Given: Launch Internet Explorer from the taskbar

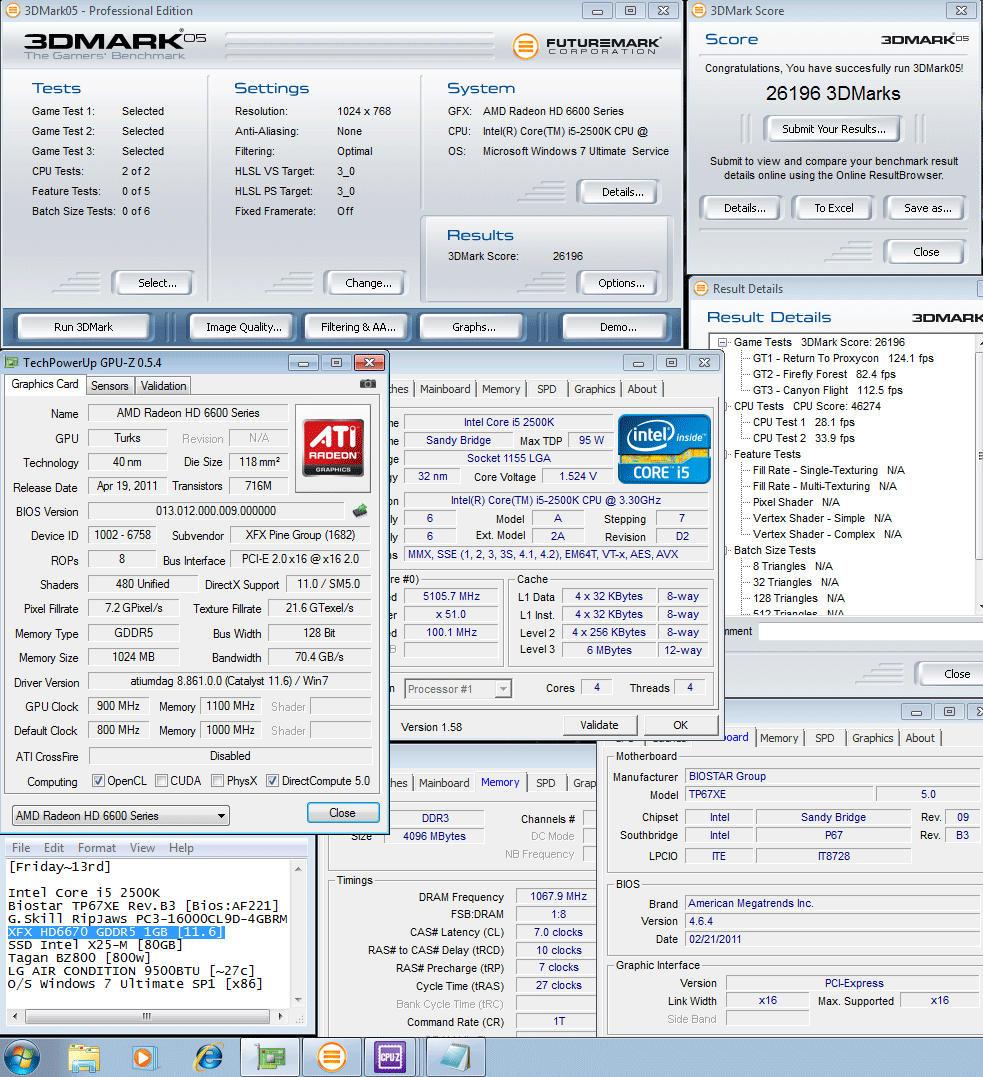Looking at the screenshot, I should pyautogui.click(x=209, y=1058).
